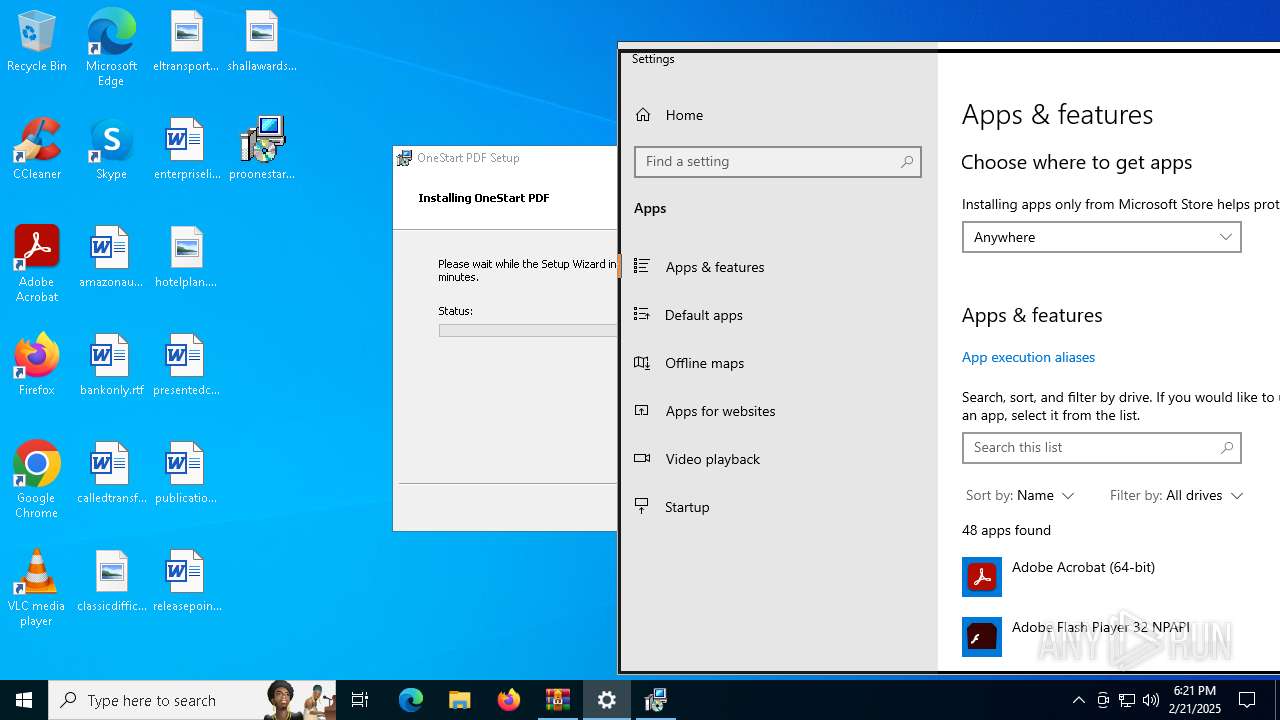The height and width of the screenshot is (720, 1280).
Task: Click the OneStart setup progress bar
Action: pyautogui.click(x=528, y=330)
